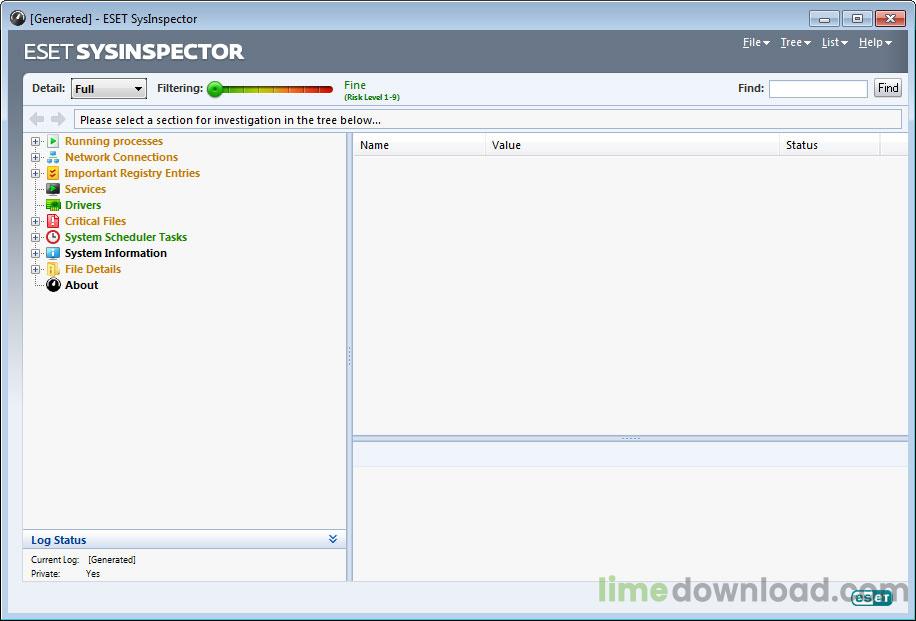Select Critical Files in the tree
Screen dimensions: 916x621
pos(95,221)
